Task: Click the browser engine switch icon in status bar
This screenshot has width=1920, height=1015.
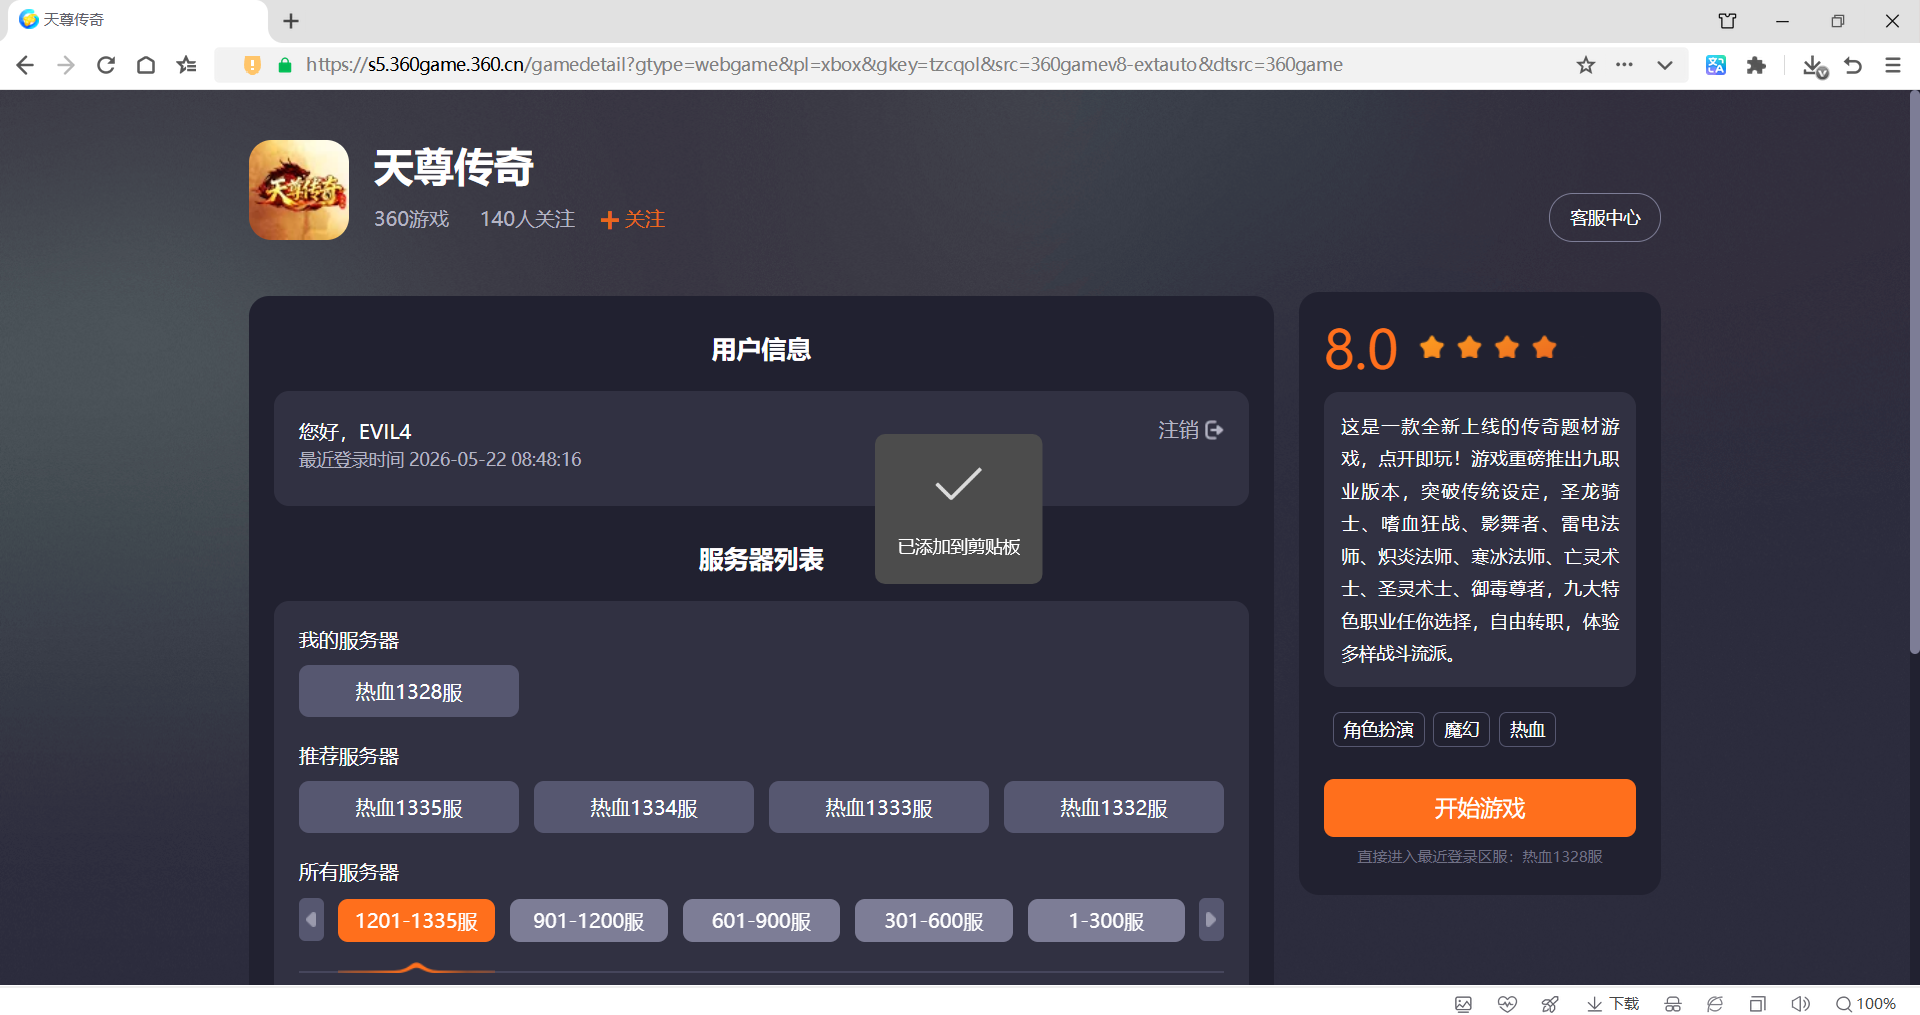Action: click(x=1715, y=1004)
